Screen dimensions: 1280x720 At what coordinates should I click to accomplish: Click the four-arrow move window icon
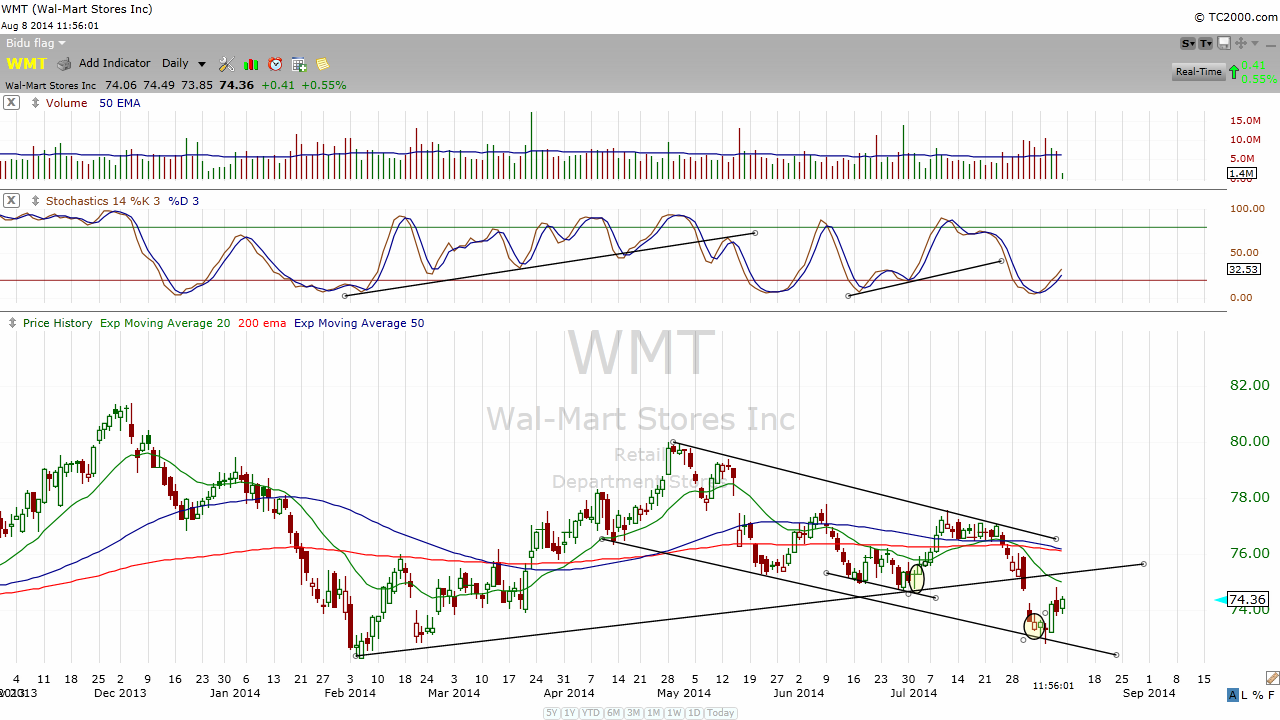[x=1241, y=43]
